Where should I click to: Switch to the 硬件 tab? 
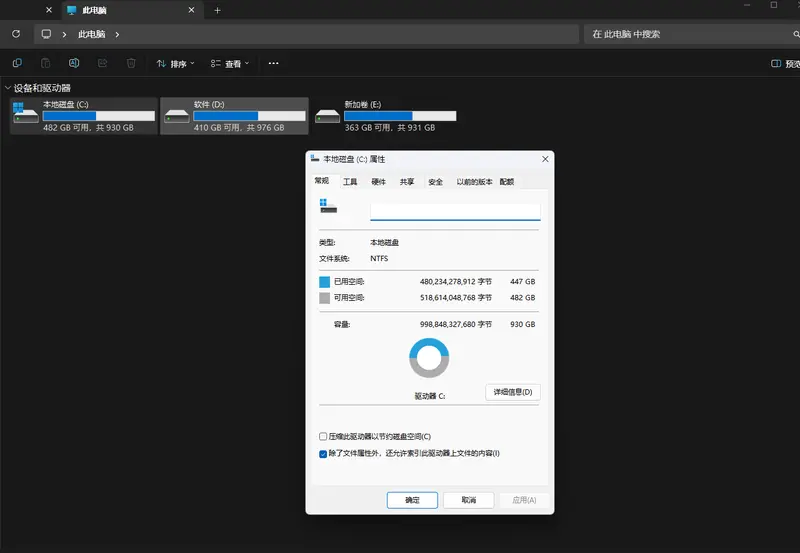coord(379,182)
